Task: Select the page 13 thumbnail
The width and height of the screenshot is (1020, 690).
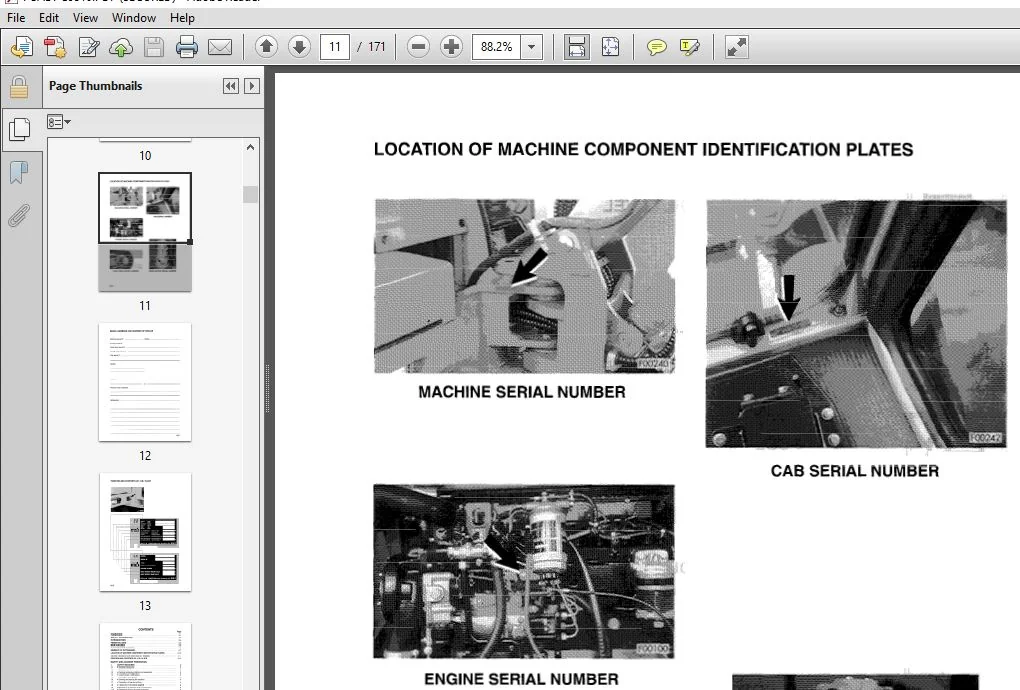Action: click(x=145, y=532)
